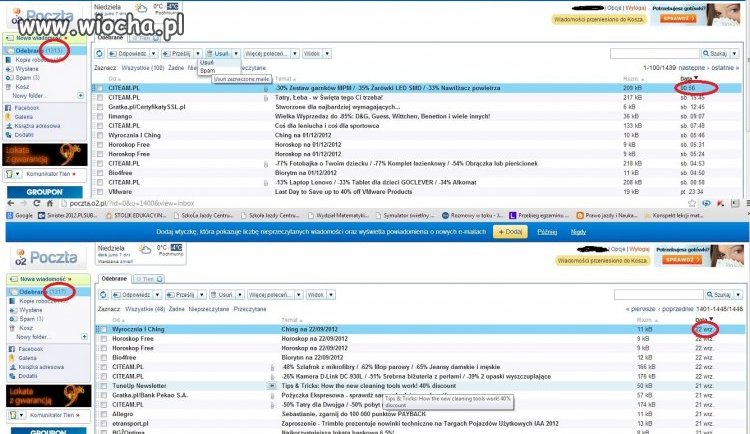Click Szukaj button in bottom window

click(718, 295)
